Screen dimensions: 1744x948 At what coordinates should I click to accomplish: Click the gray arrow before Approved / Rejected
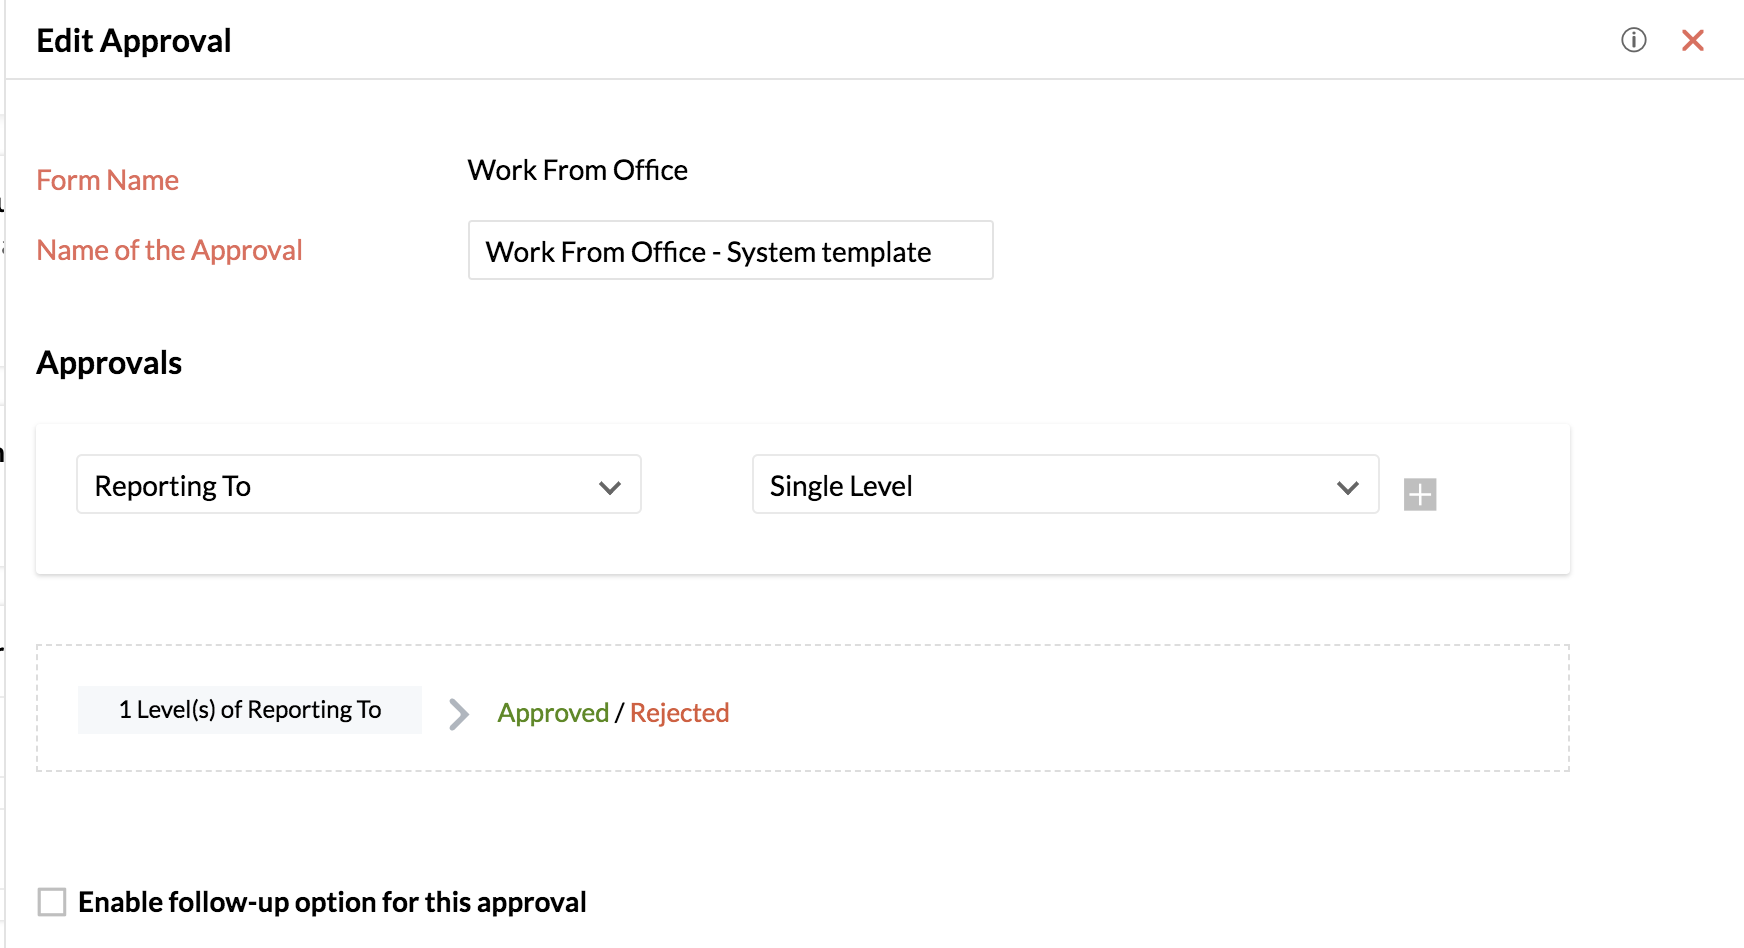459,713
